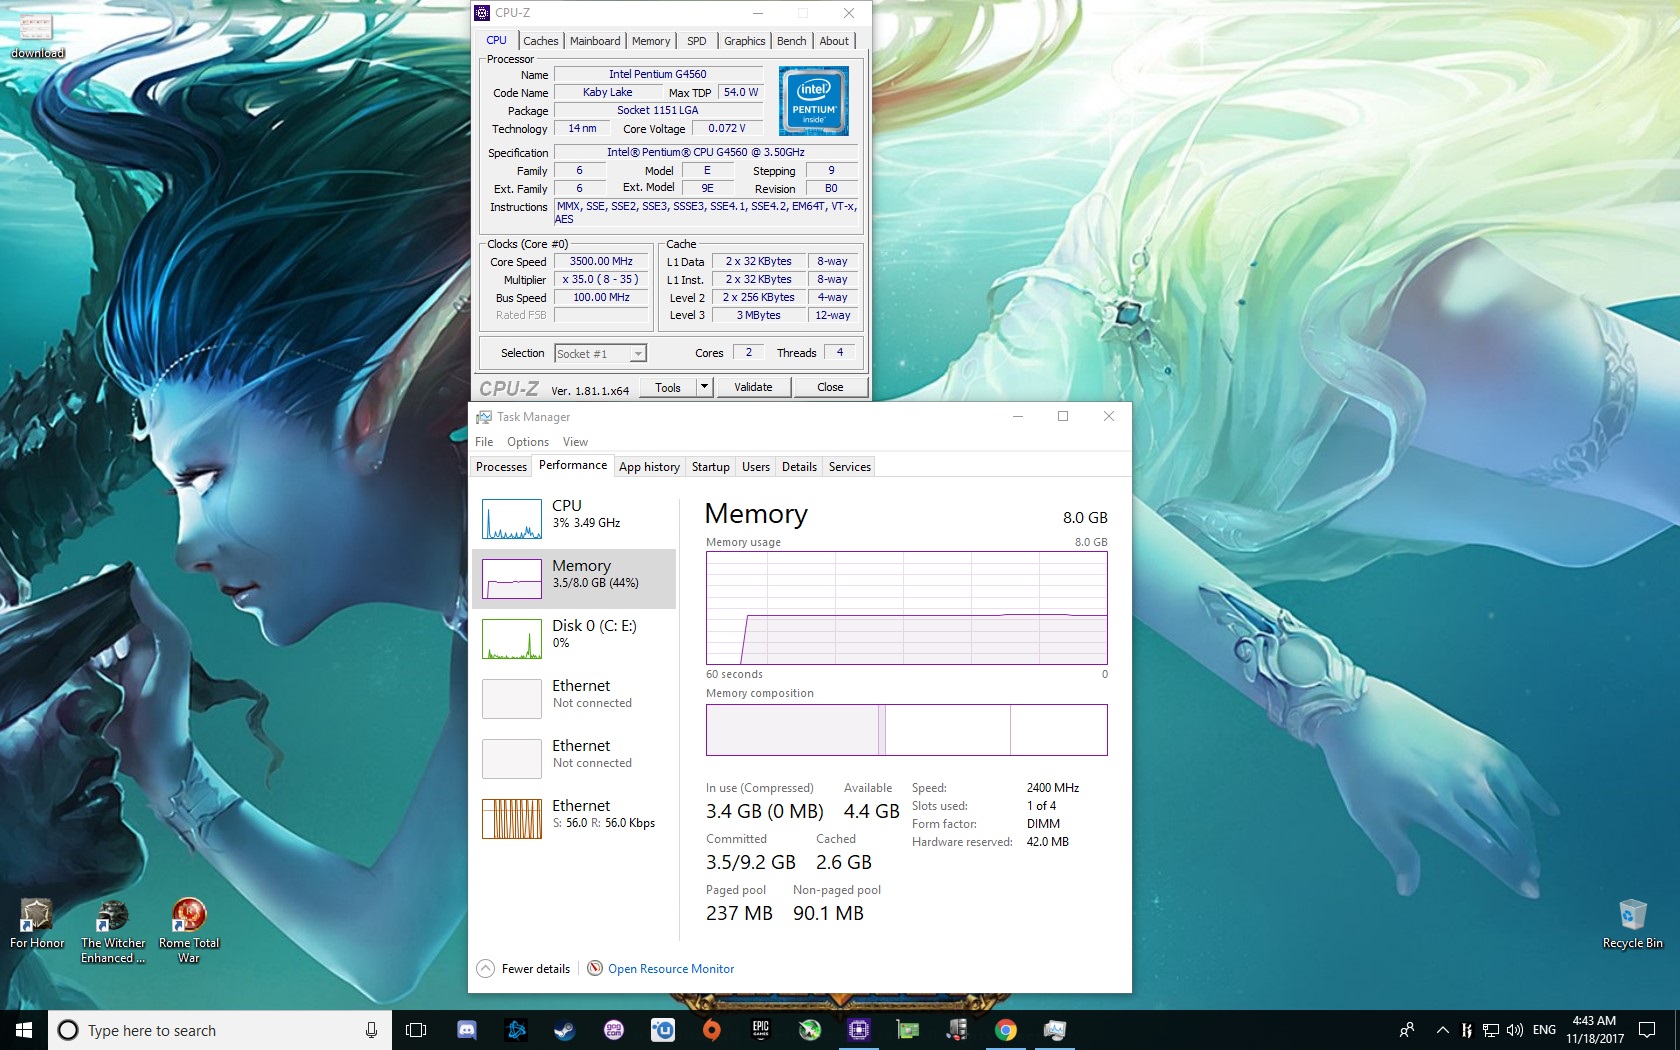Show hidden system tray icons
This screenshot has height=1050, width=1680.
click(x=1442, y=1030)
